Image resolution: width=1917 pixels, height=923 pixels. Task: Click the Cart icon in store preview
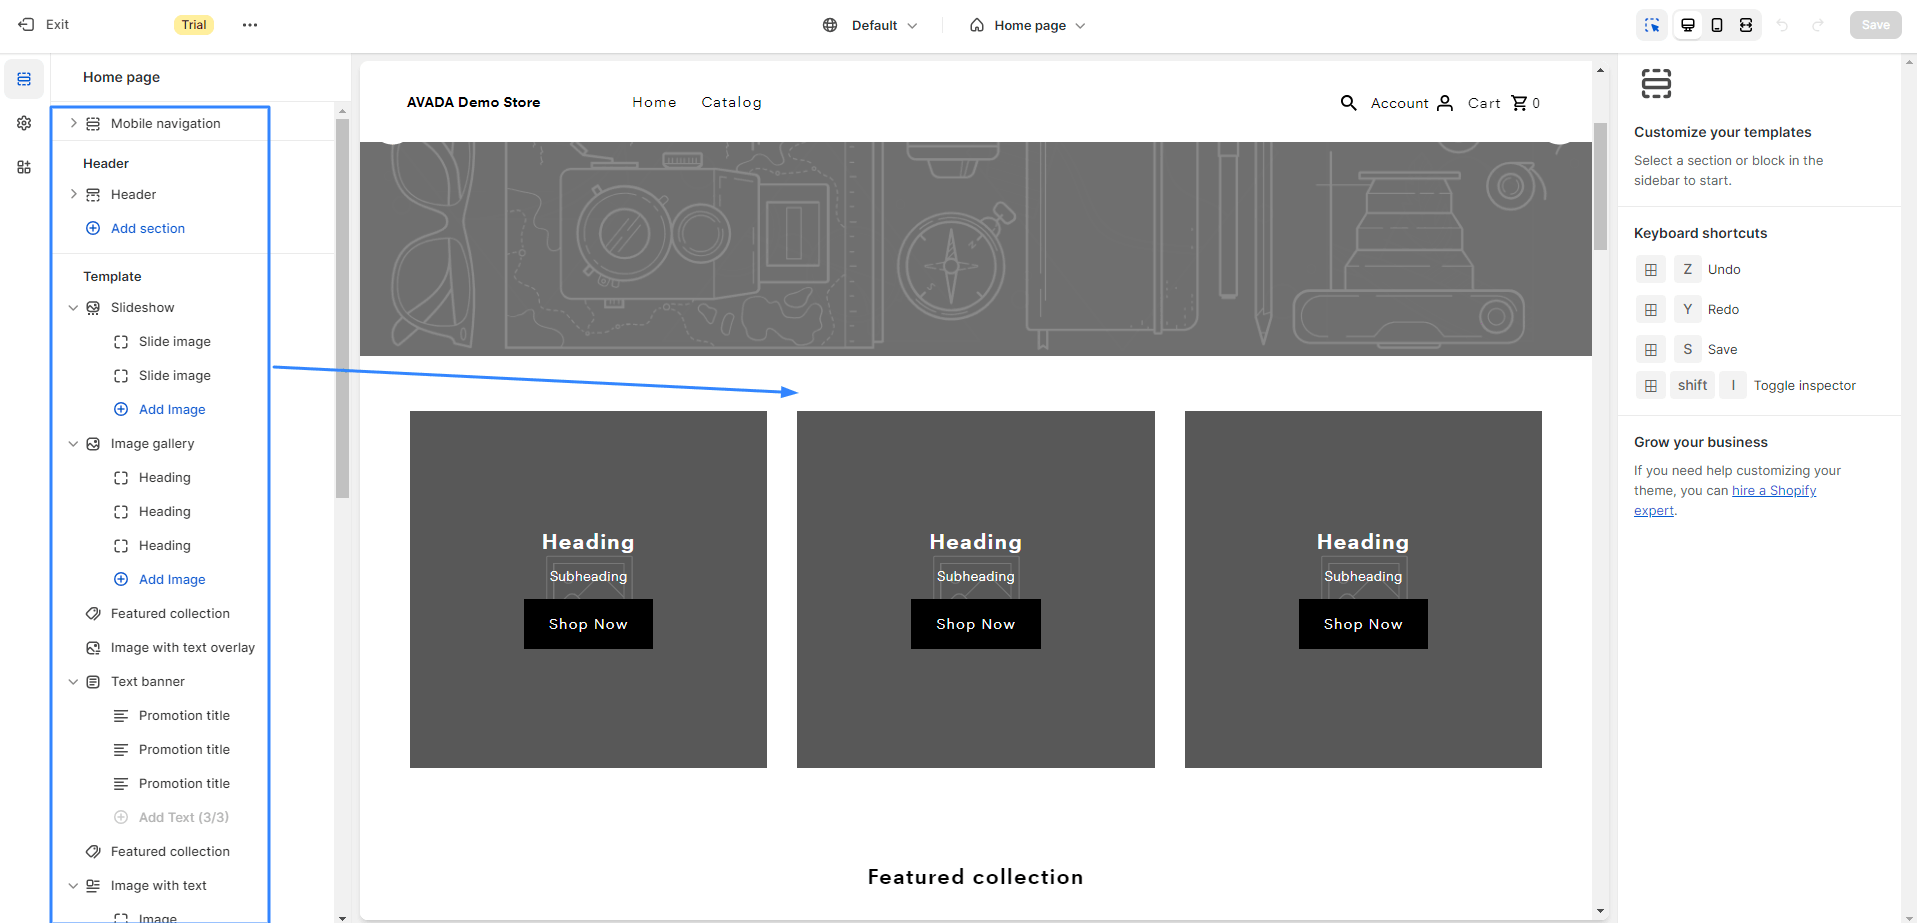pyautogui.click(x=1519, y=103)
